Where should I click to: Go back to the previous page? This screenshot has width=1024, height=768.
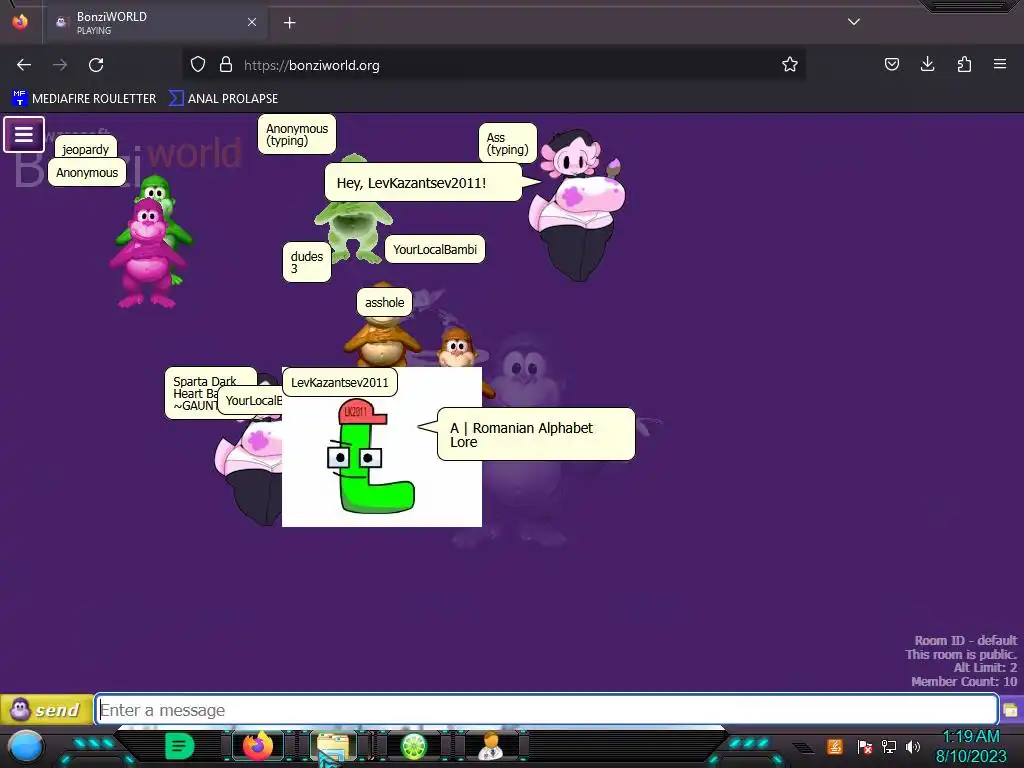[x=24, y=65]
